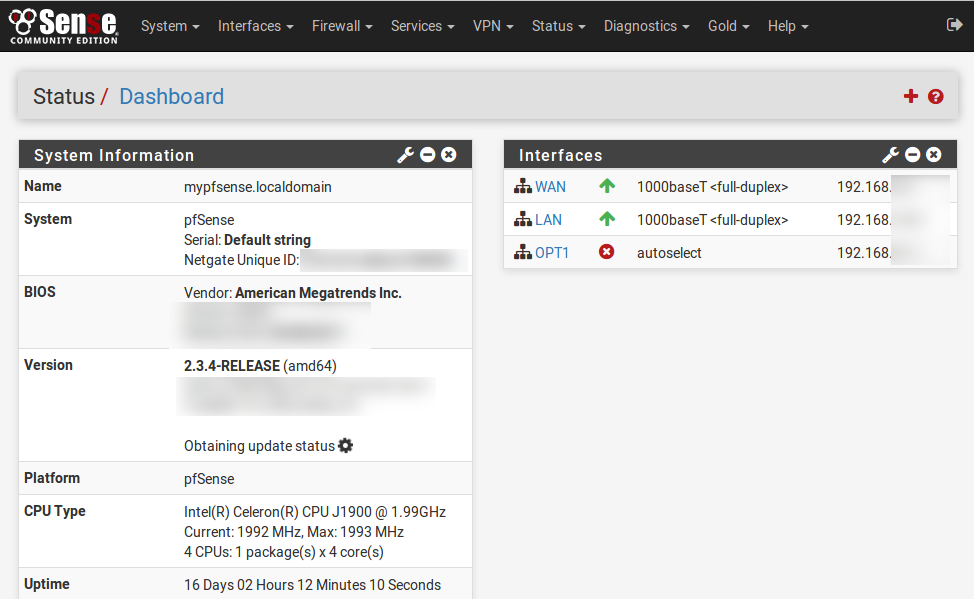Click the uptime value 16 Days text
This screenshot has width=974, height=599.
click(312, 585)
